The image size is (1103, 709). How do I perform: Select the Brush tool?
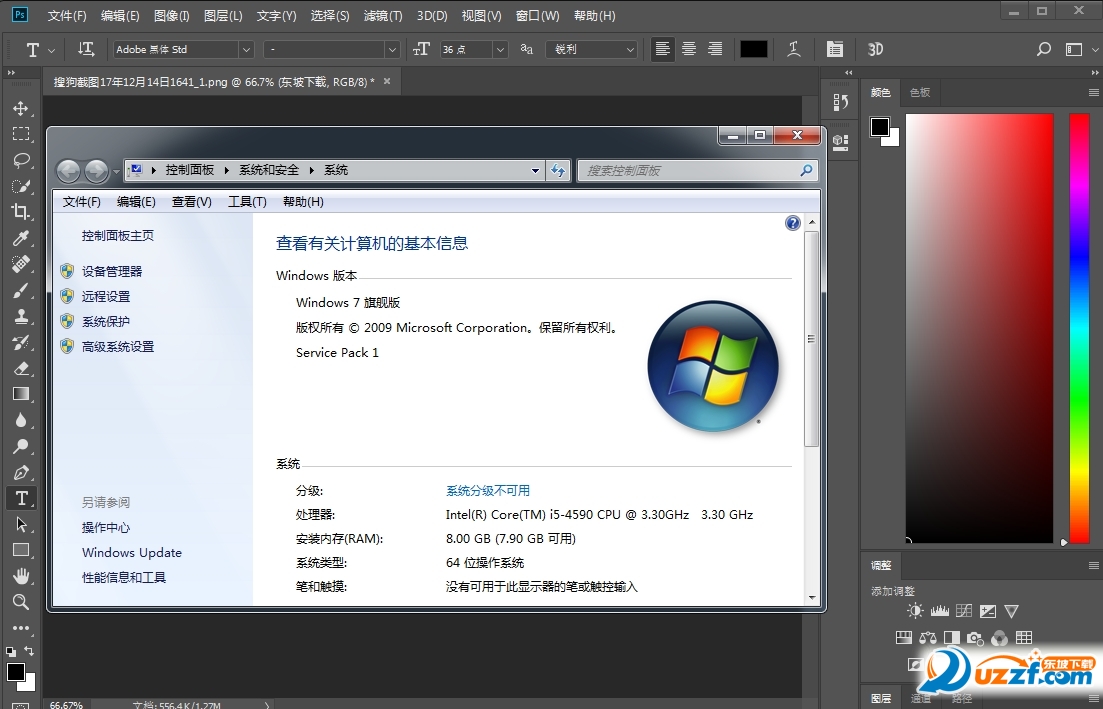[21, 290]
